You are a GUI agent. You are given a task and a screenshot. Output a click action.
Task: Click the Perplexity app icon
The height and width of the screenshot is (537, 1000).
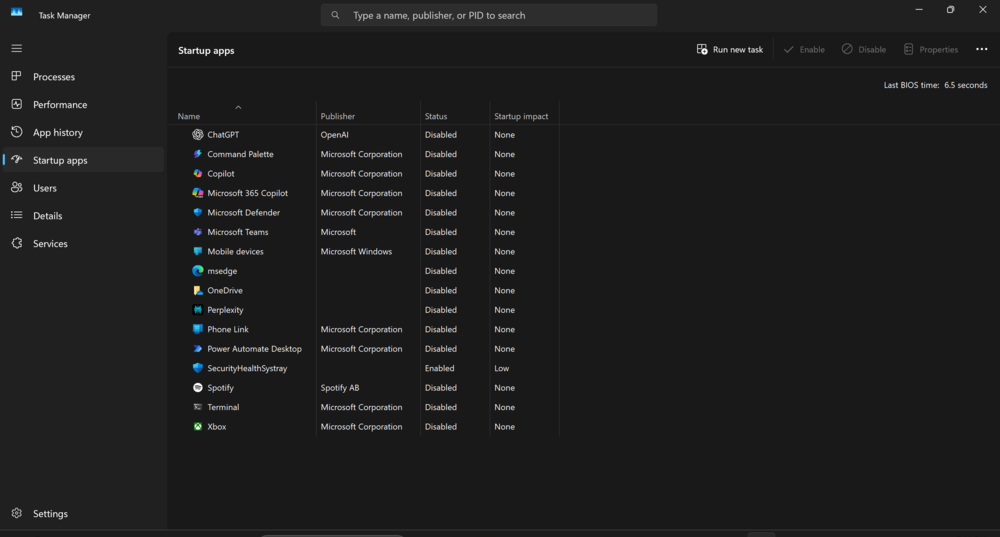[x=198, y=310]
